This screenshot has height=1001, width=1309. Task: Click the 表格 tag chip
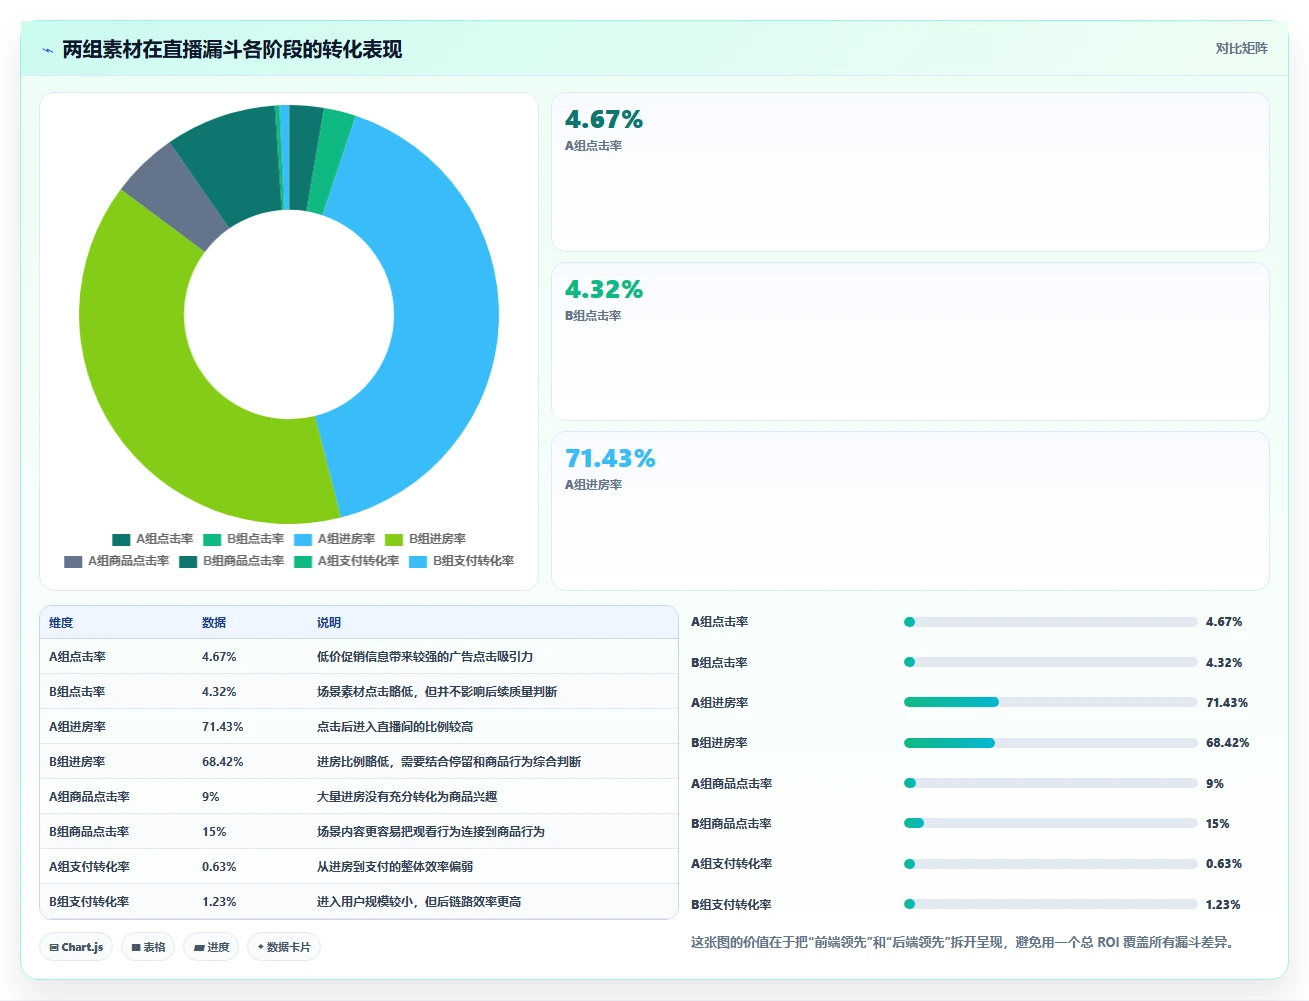click(148, 947)
